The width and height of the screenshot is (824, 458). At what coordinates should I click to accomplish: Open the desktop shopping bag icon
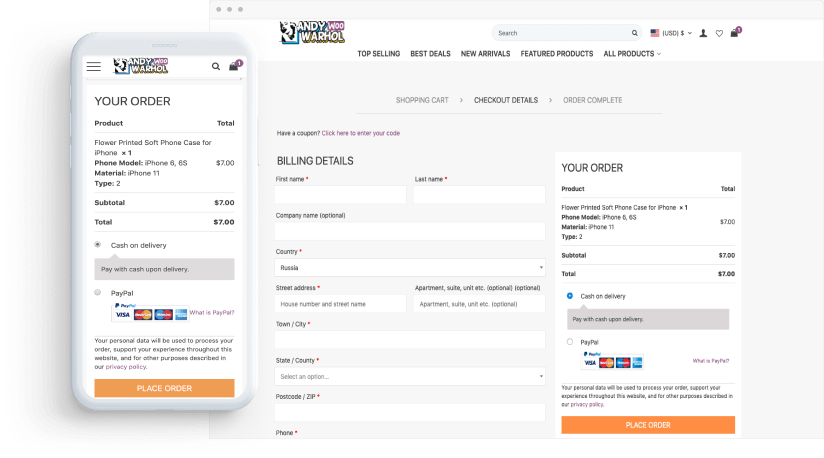tap(735, 33)
